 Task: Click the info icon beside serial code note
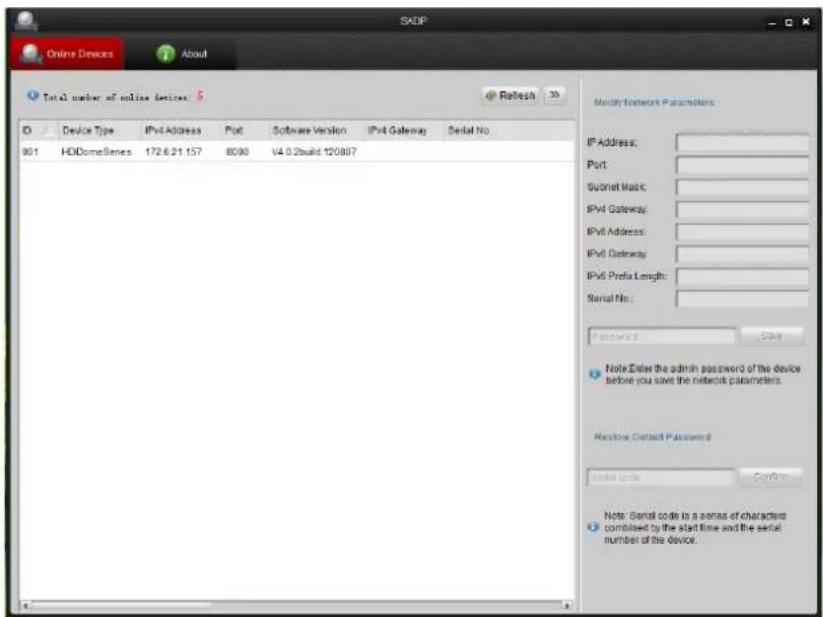pos(593,527)
